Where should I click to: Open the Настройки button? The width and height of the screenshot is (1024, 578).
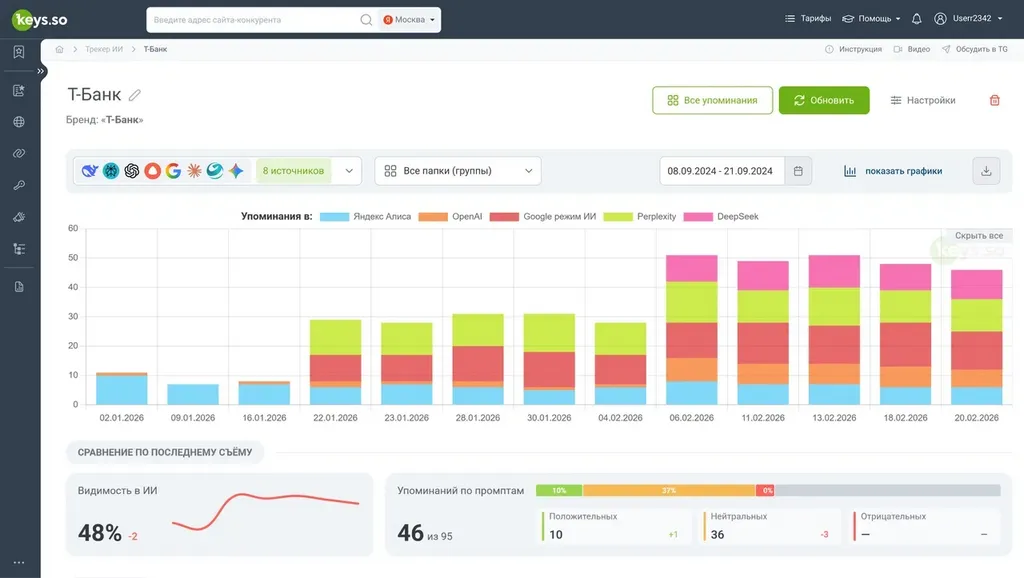pos(923,100)
